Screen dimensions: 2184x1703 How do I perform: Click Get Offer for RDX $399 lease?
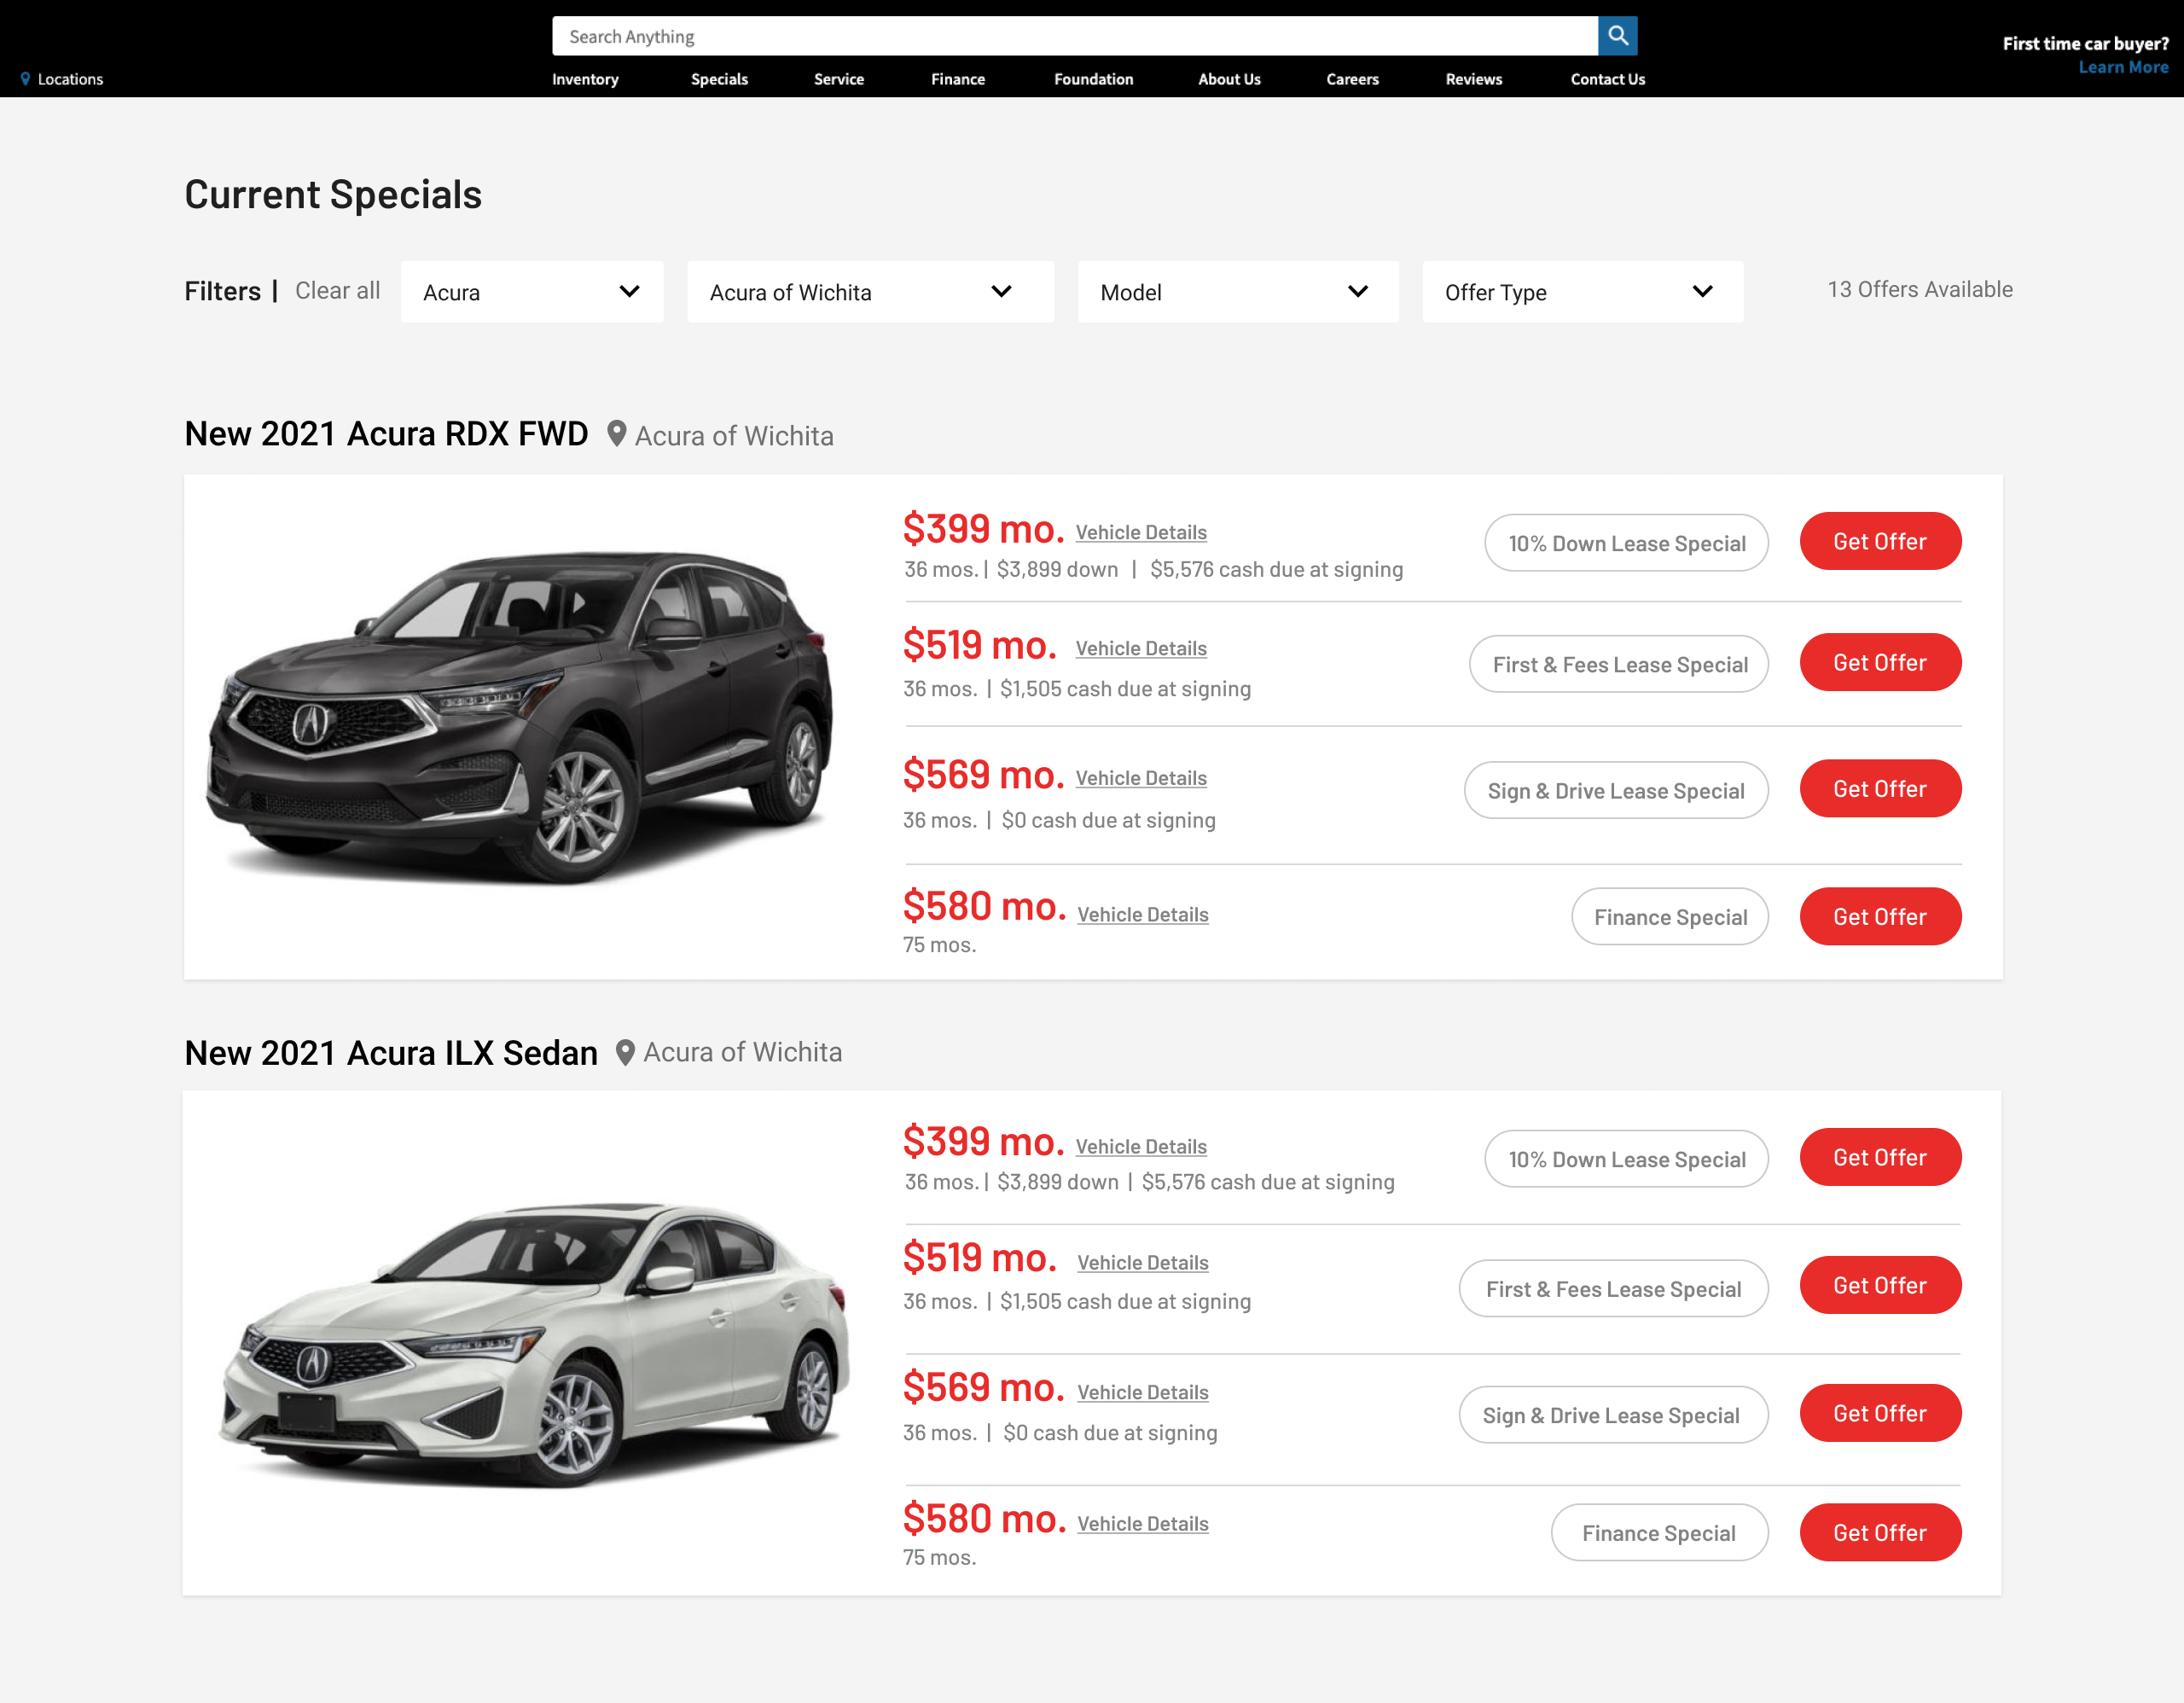[x=1879, y=542]
